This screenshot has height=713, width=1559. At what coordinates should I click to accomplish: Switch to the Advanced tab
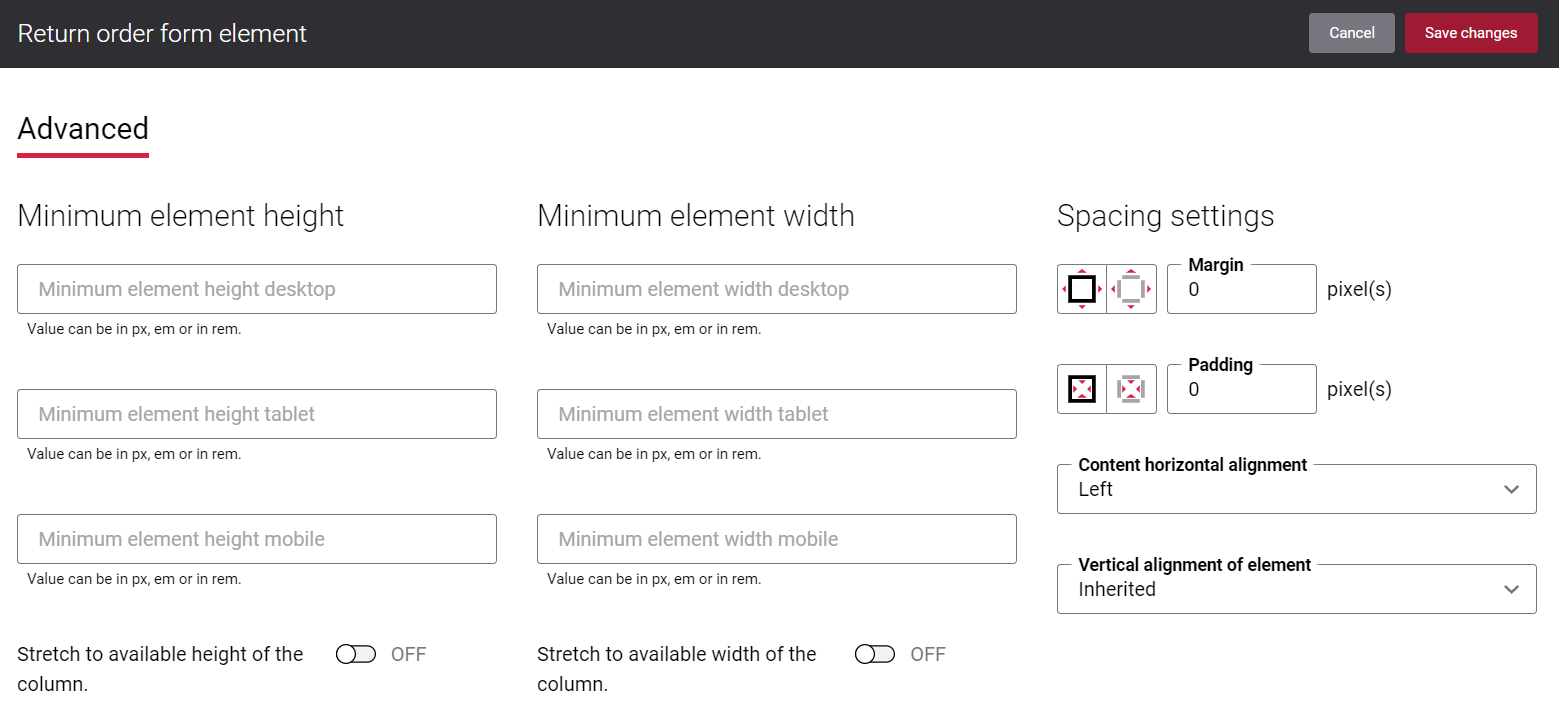83,128
